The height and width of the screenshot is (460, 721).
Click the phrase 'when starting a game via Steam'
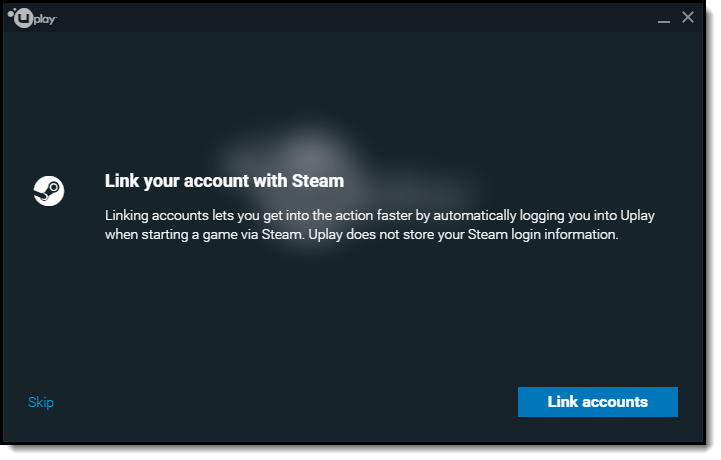pos(203,235)
